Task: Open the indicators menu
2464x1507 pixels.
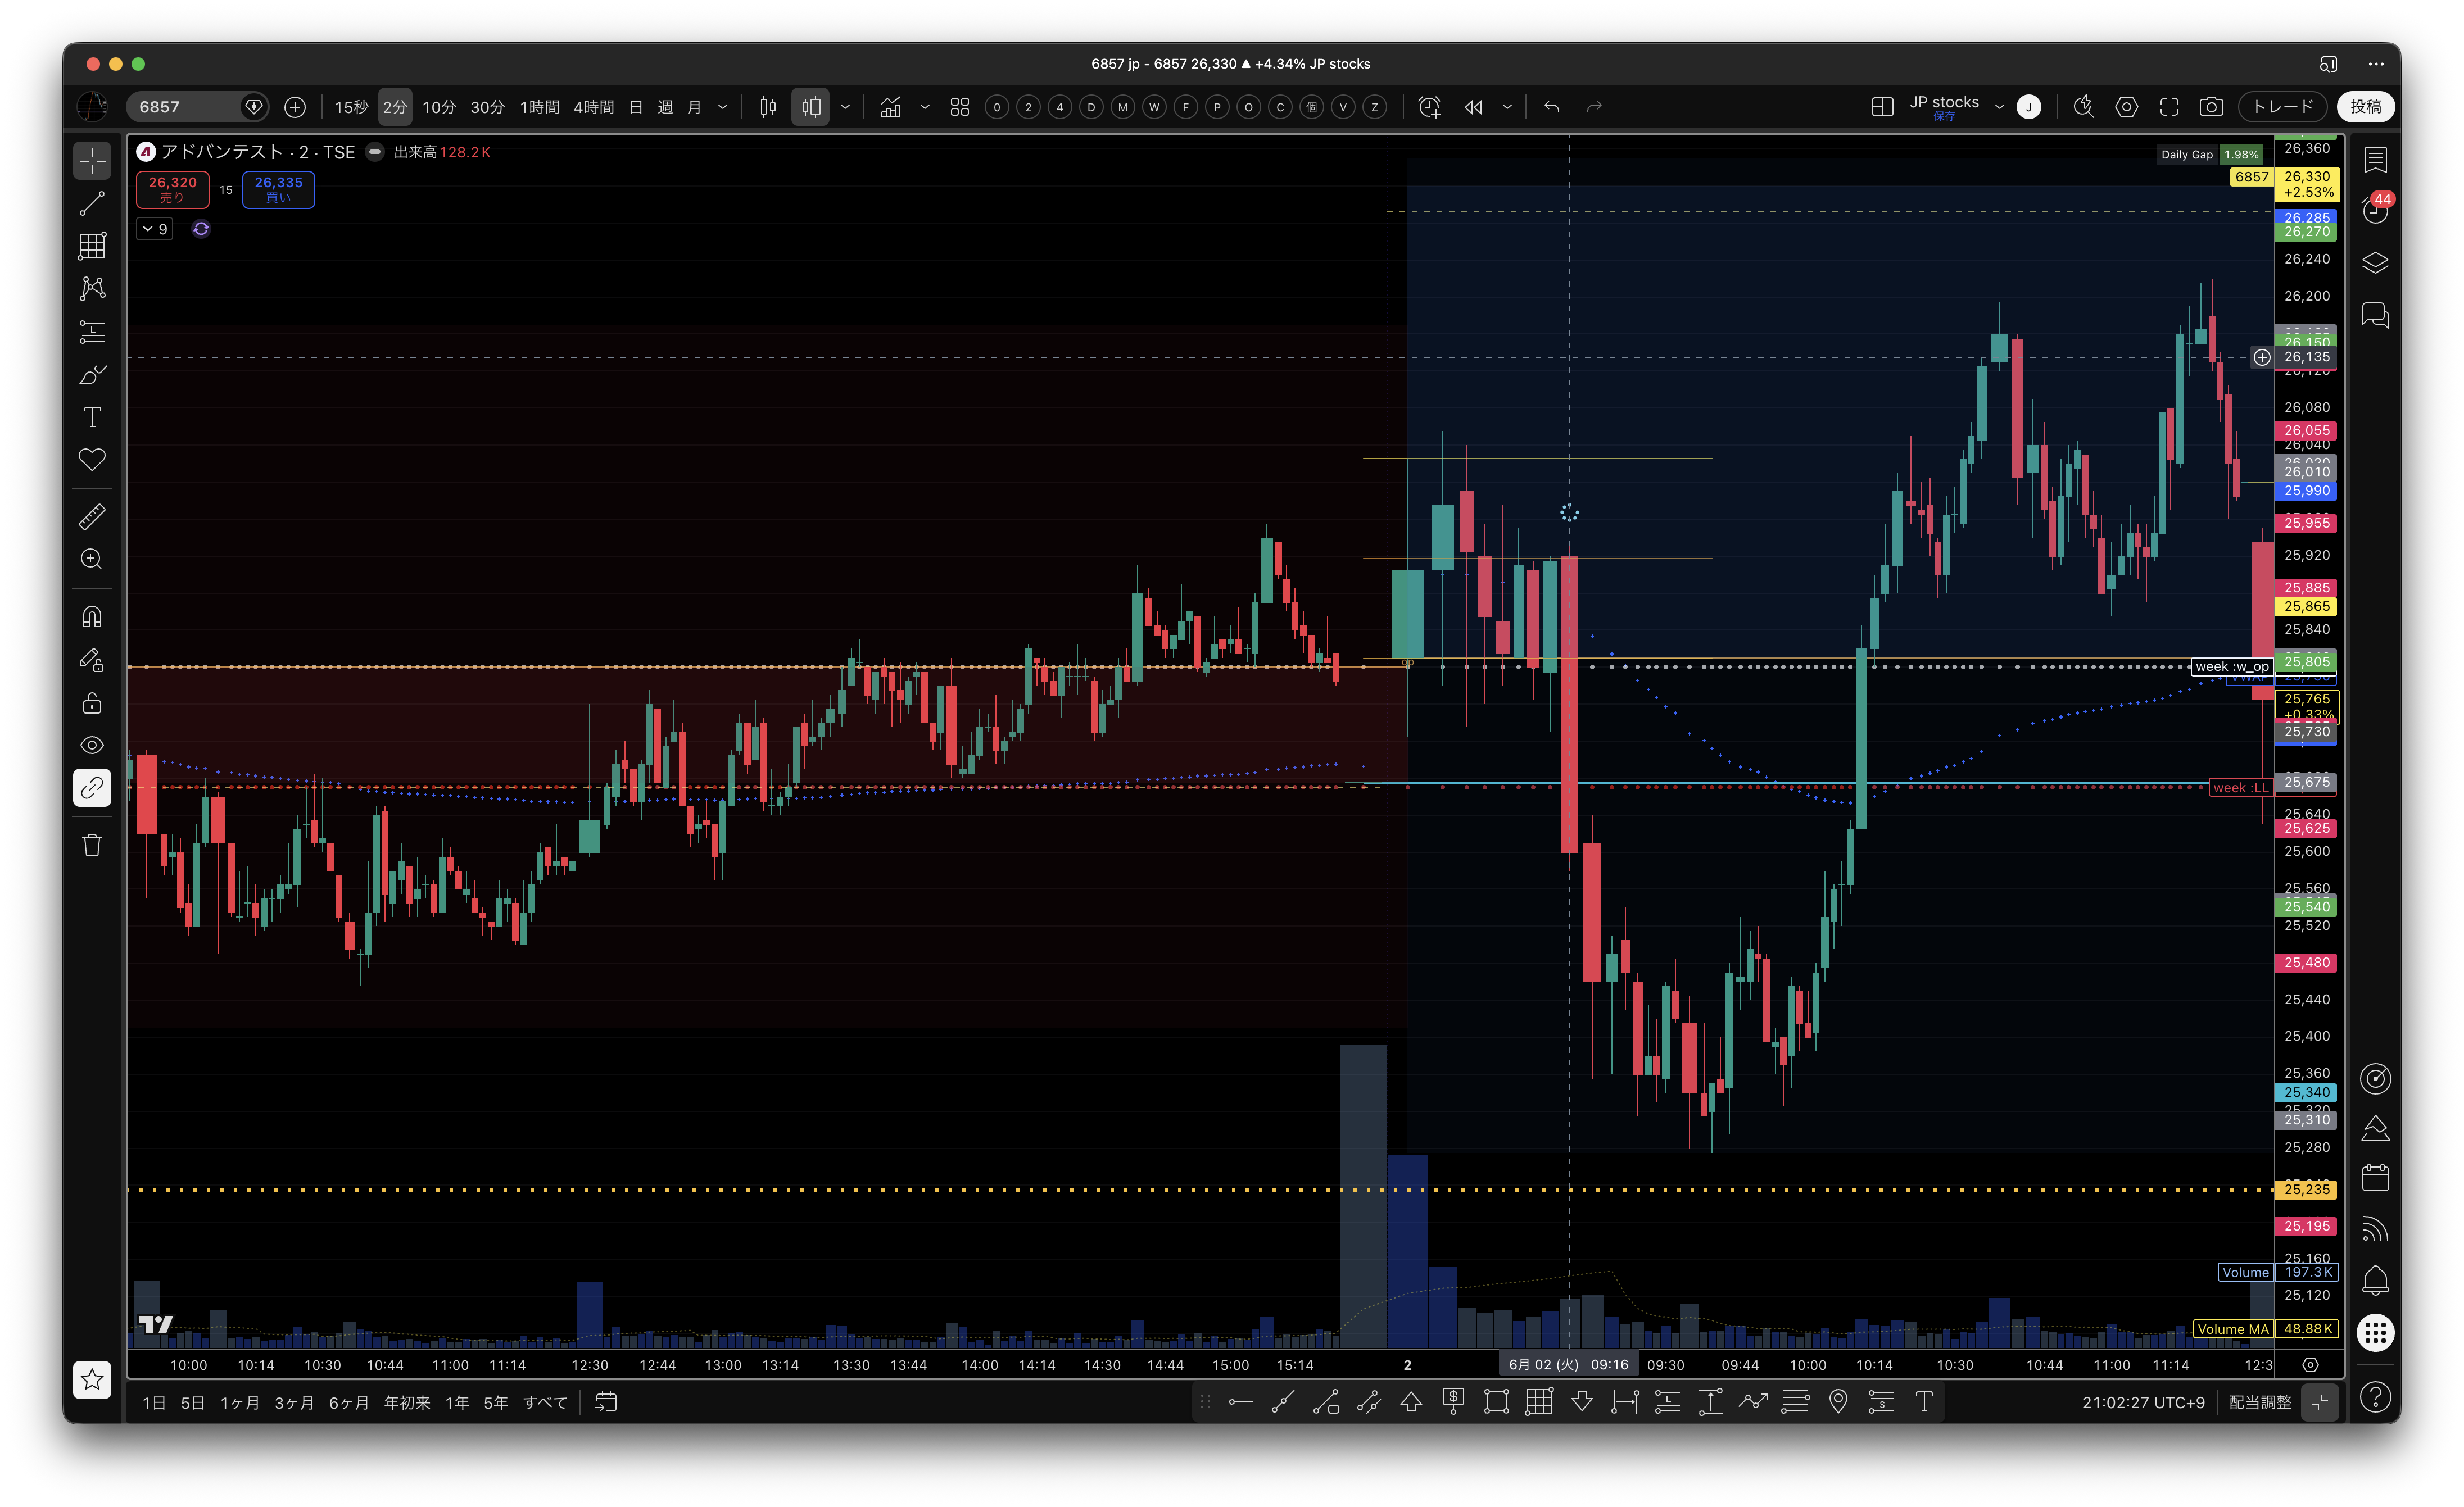Action: [890, 107]
